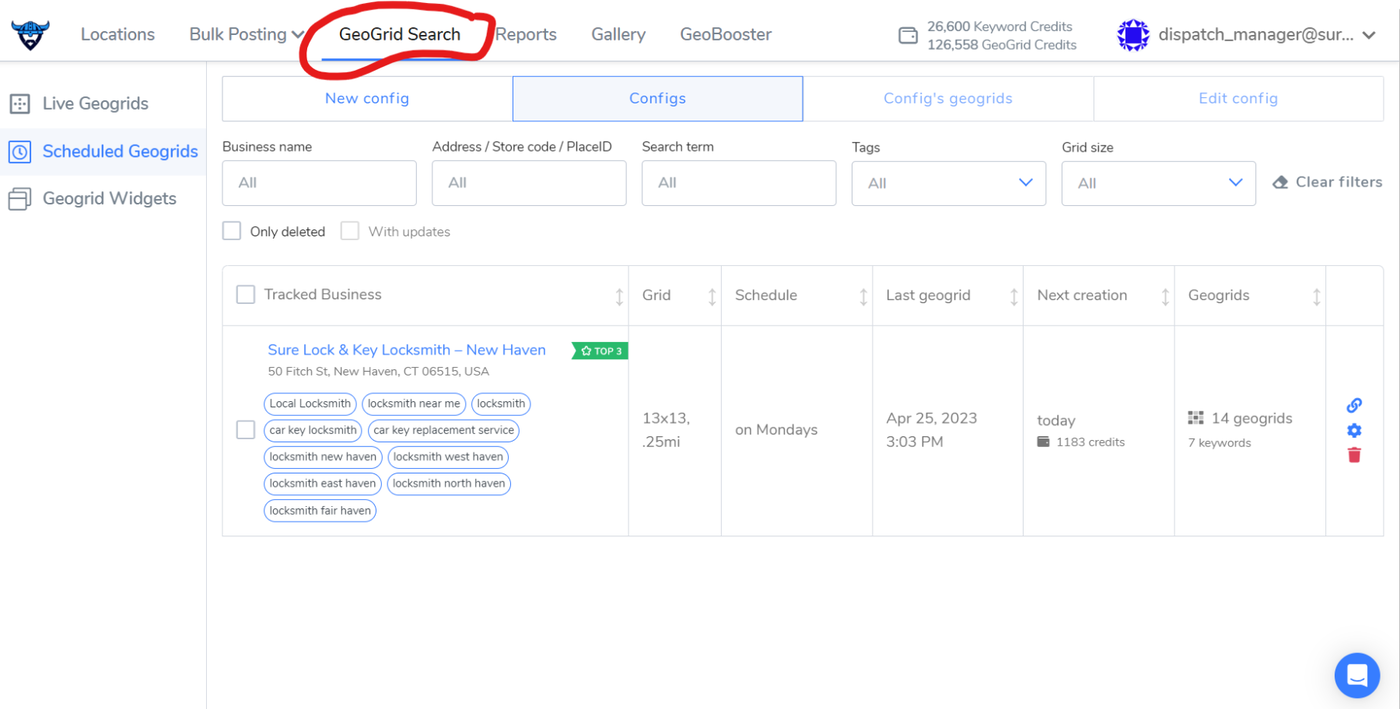
Task: Sort by Tracked Business column arrows
Action: coord(619,296)
